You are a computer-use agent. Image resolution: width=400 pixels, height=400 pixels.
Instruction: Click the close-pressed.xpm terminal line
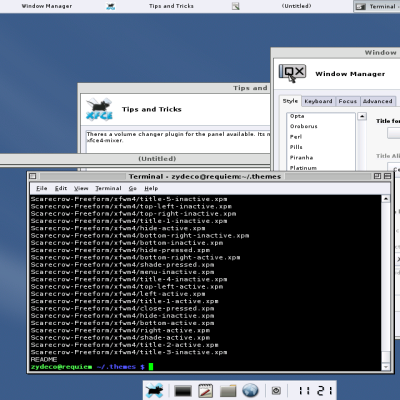(122, 308)
